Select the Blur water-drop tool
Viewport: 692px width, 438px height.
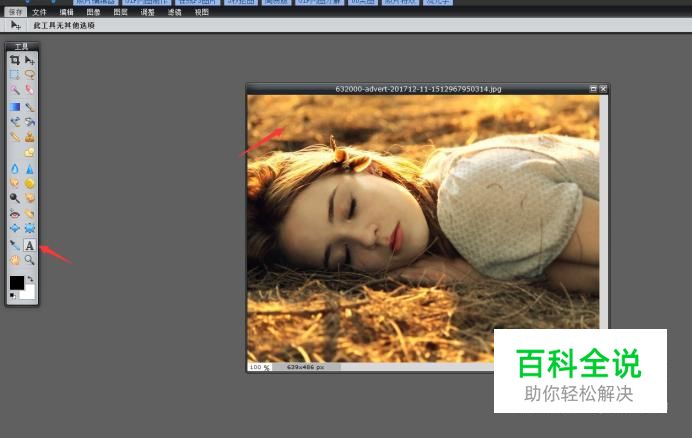click(x=15, y=169)
